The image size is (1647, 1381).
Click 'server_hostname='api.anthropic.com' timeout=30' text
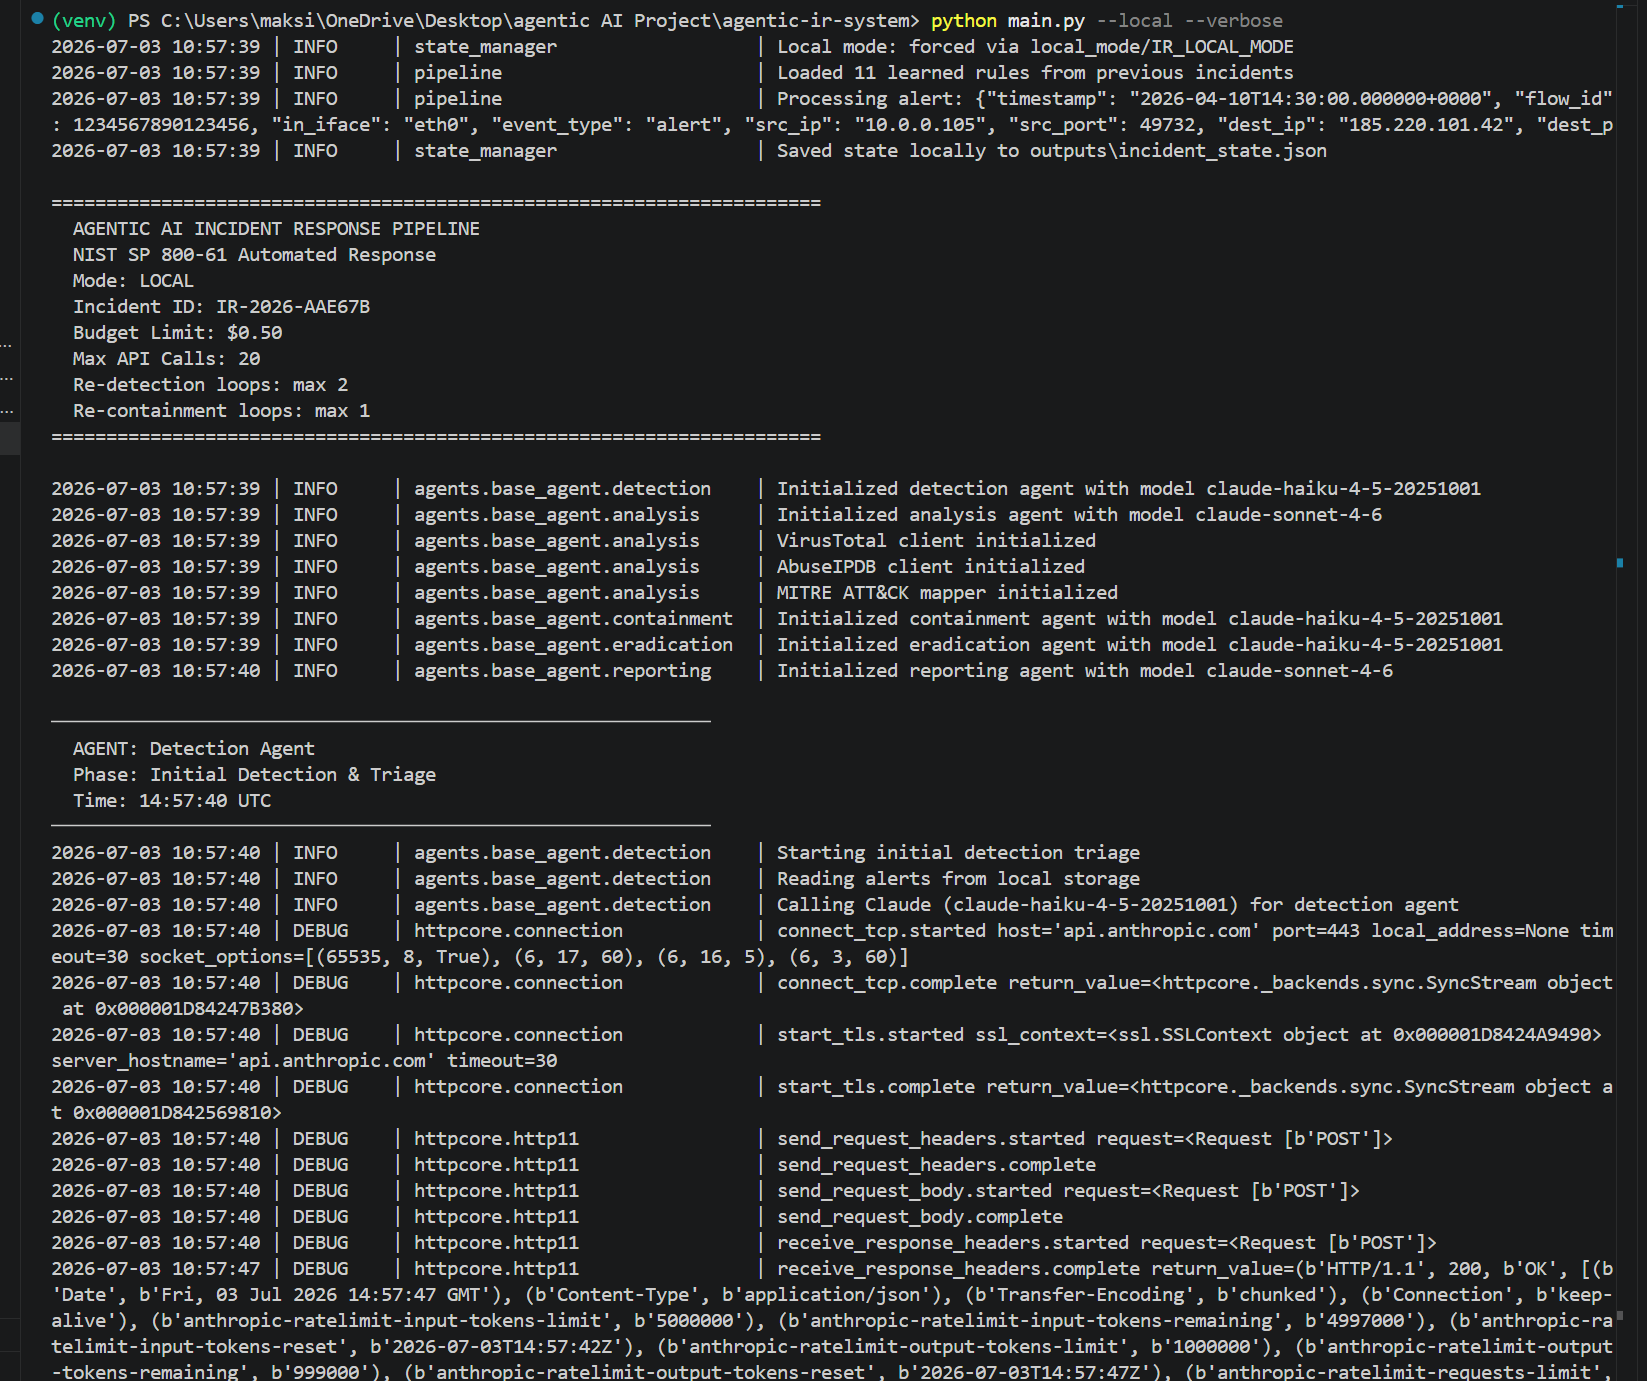304,1061
